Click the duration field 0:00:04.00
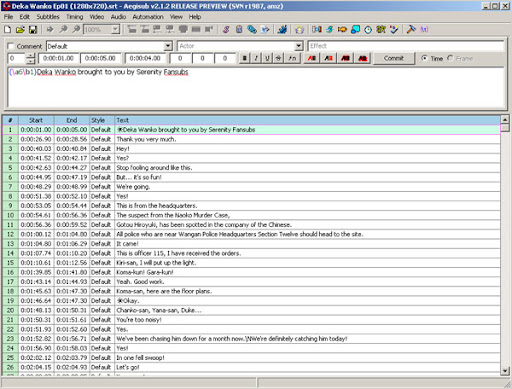 click(145, 58)
